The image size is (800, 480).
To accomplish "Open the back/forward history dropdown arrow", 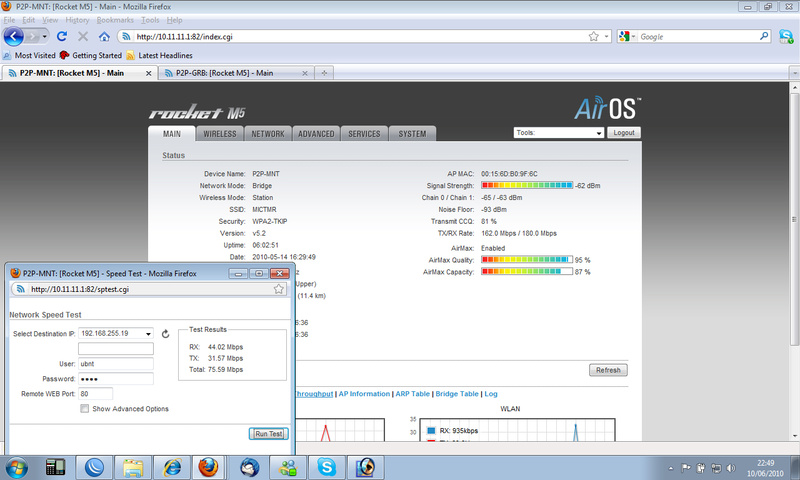I will coord(44,37).
